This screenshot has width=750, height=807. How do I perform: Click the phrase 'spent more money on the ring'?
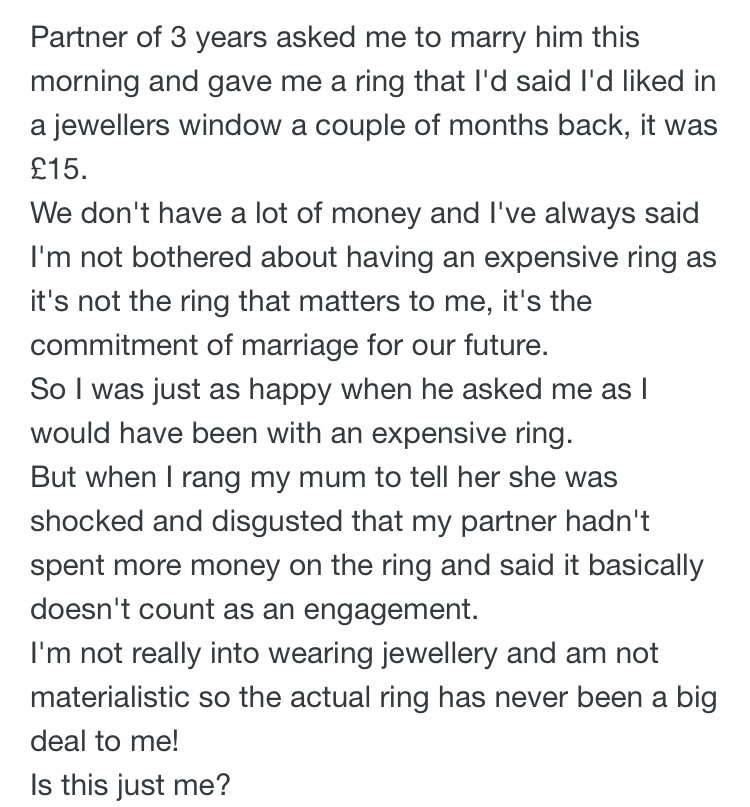[231, 566]
